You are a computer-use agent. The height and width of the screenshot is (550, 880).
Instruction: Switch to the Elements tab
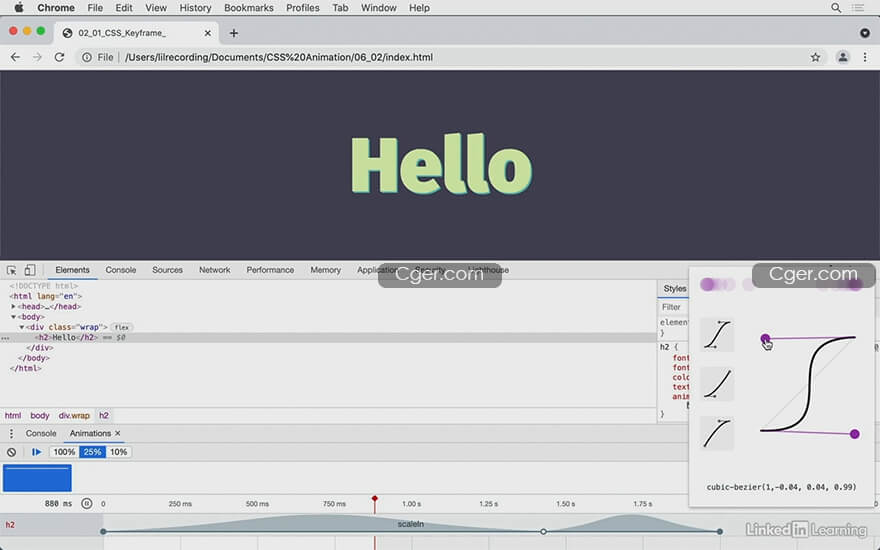(72, 270)
